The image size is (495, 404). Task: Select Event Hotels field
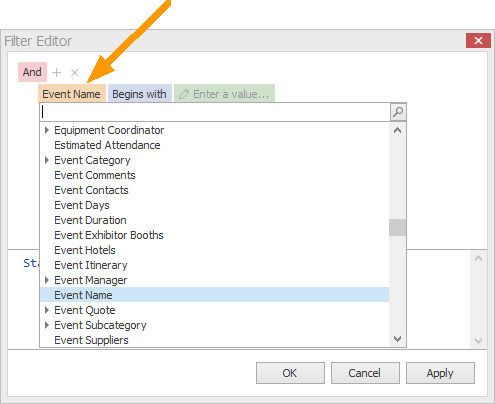(x=214, y=250)
